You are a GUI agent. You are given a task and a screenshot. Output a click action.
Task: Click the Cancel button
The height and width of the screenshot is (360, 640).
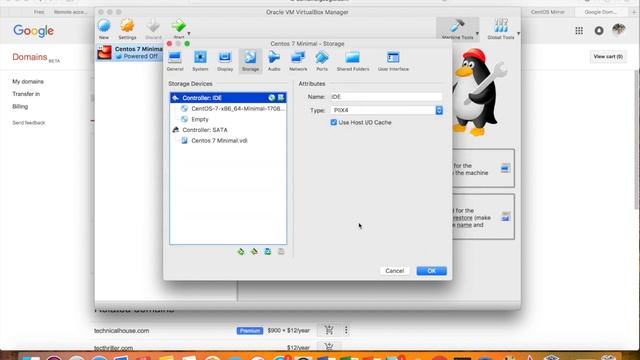[x=394, y=271]
